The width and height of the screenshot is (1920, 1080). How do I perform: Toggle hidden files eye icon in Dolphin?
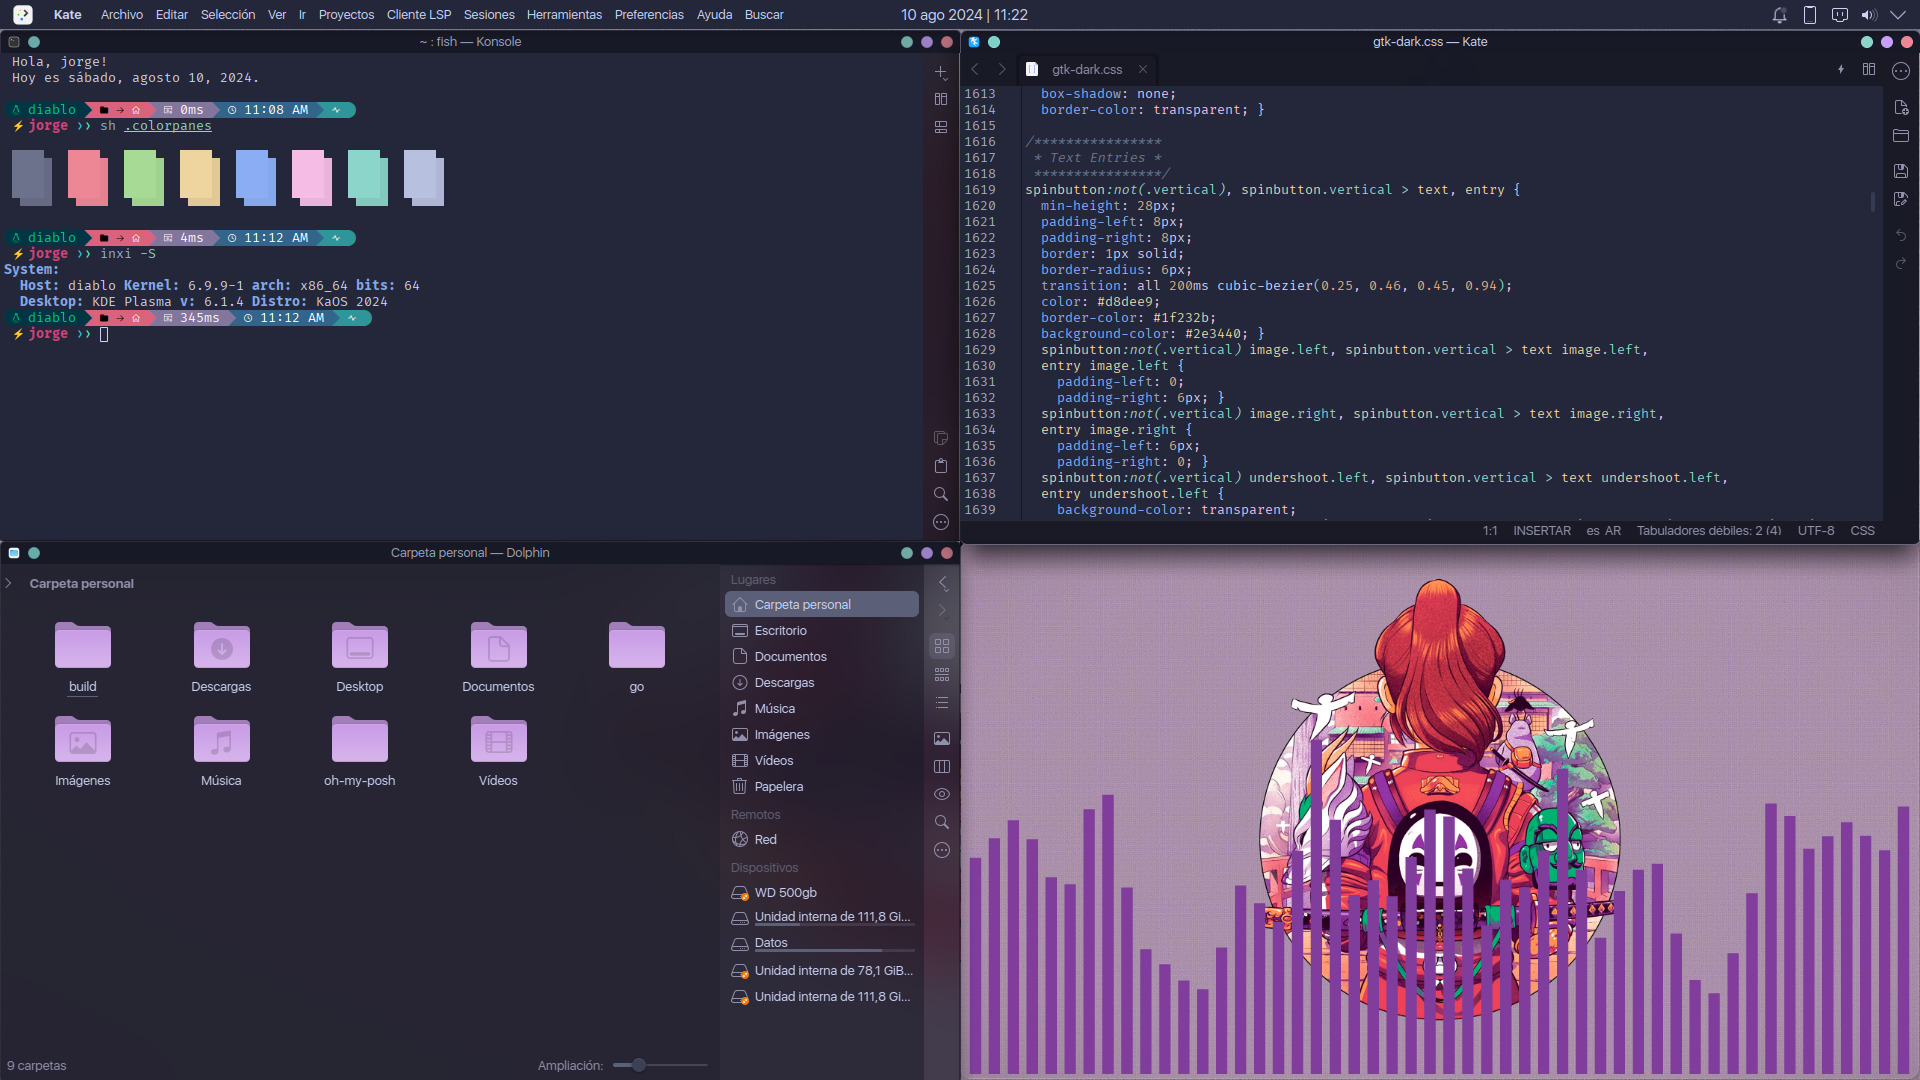(x=942, y=794)
